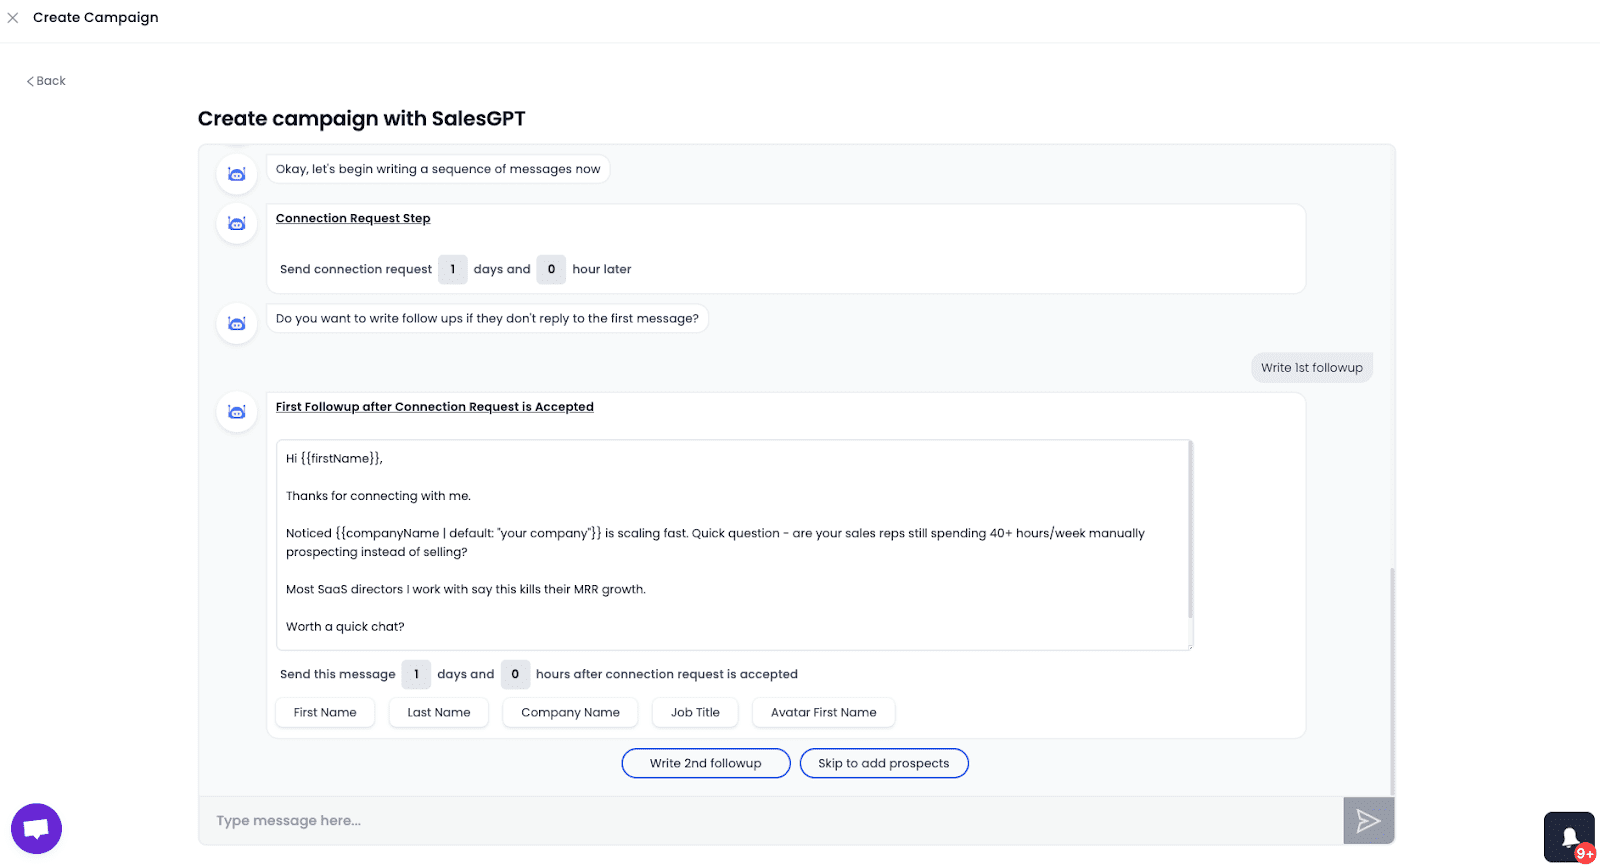Click the bot avatar beside Connection Request Step

[x=237, y=224]
